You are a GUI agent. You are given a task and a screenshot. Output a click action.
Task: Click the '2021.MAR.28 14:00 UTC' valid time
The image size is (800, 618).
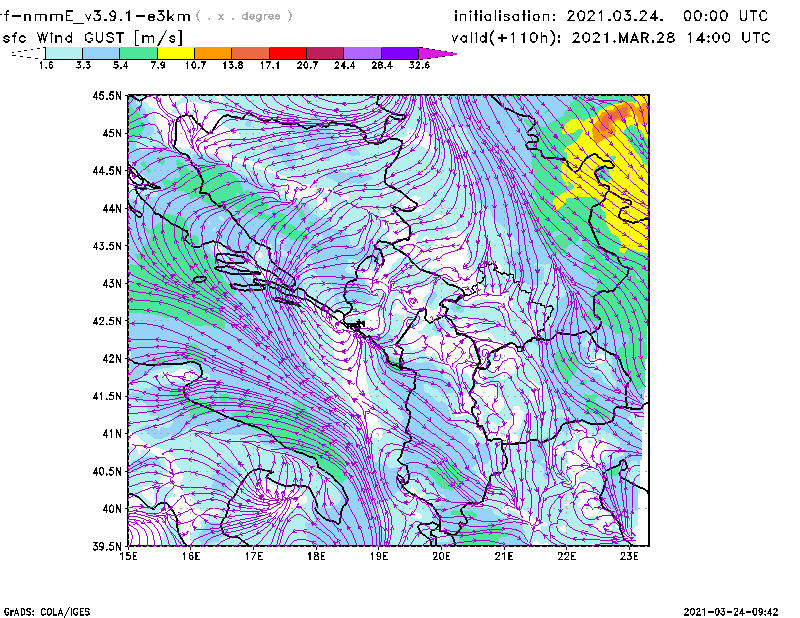[x=671, y=38]
